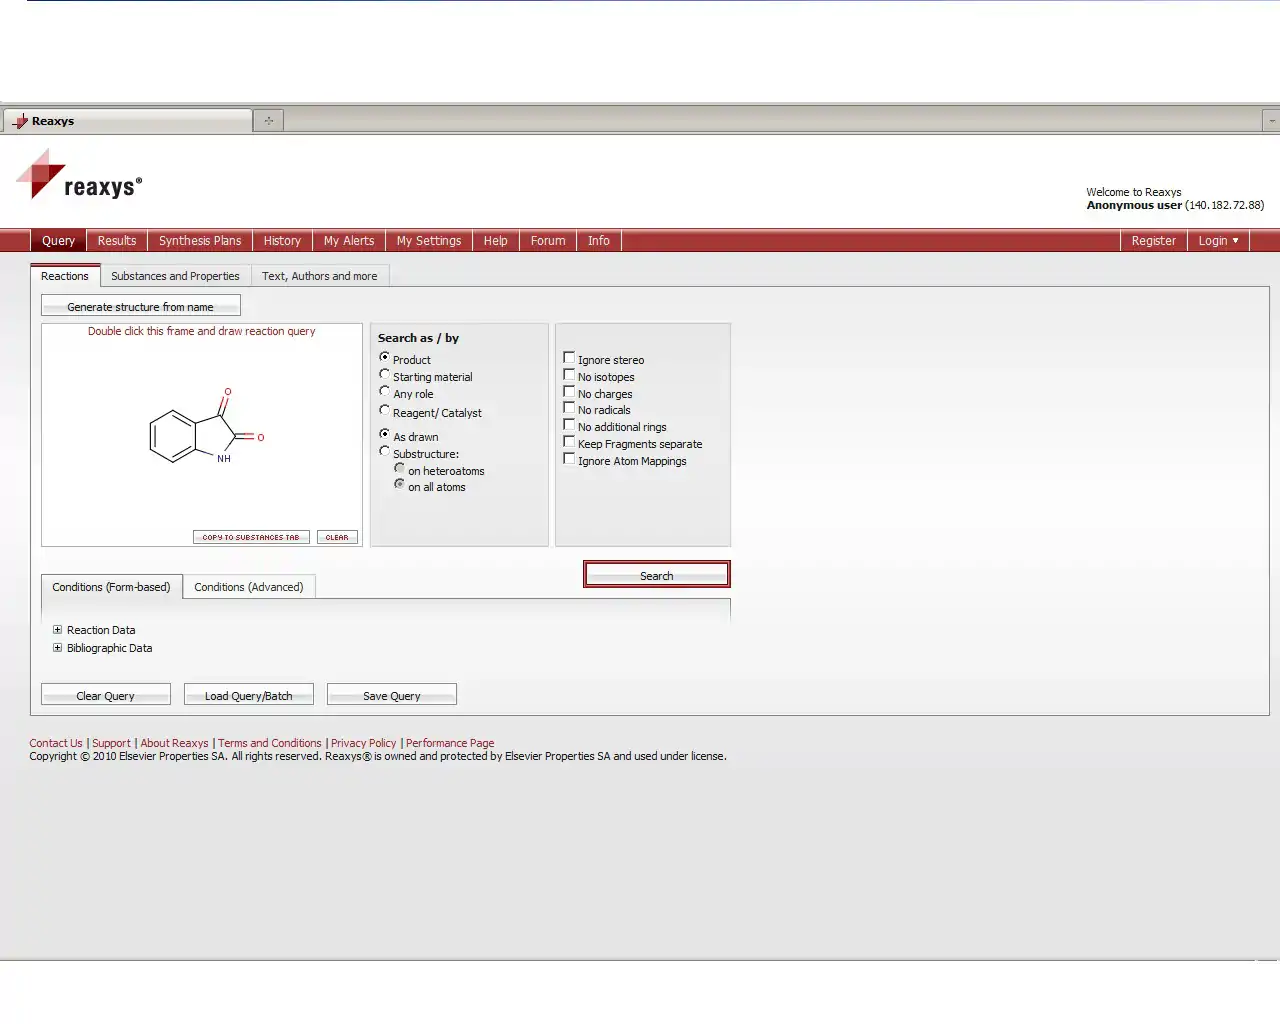Click Copy to Substances Tab button

click(x=251, y=537)
